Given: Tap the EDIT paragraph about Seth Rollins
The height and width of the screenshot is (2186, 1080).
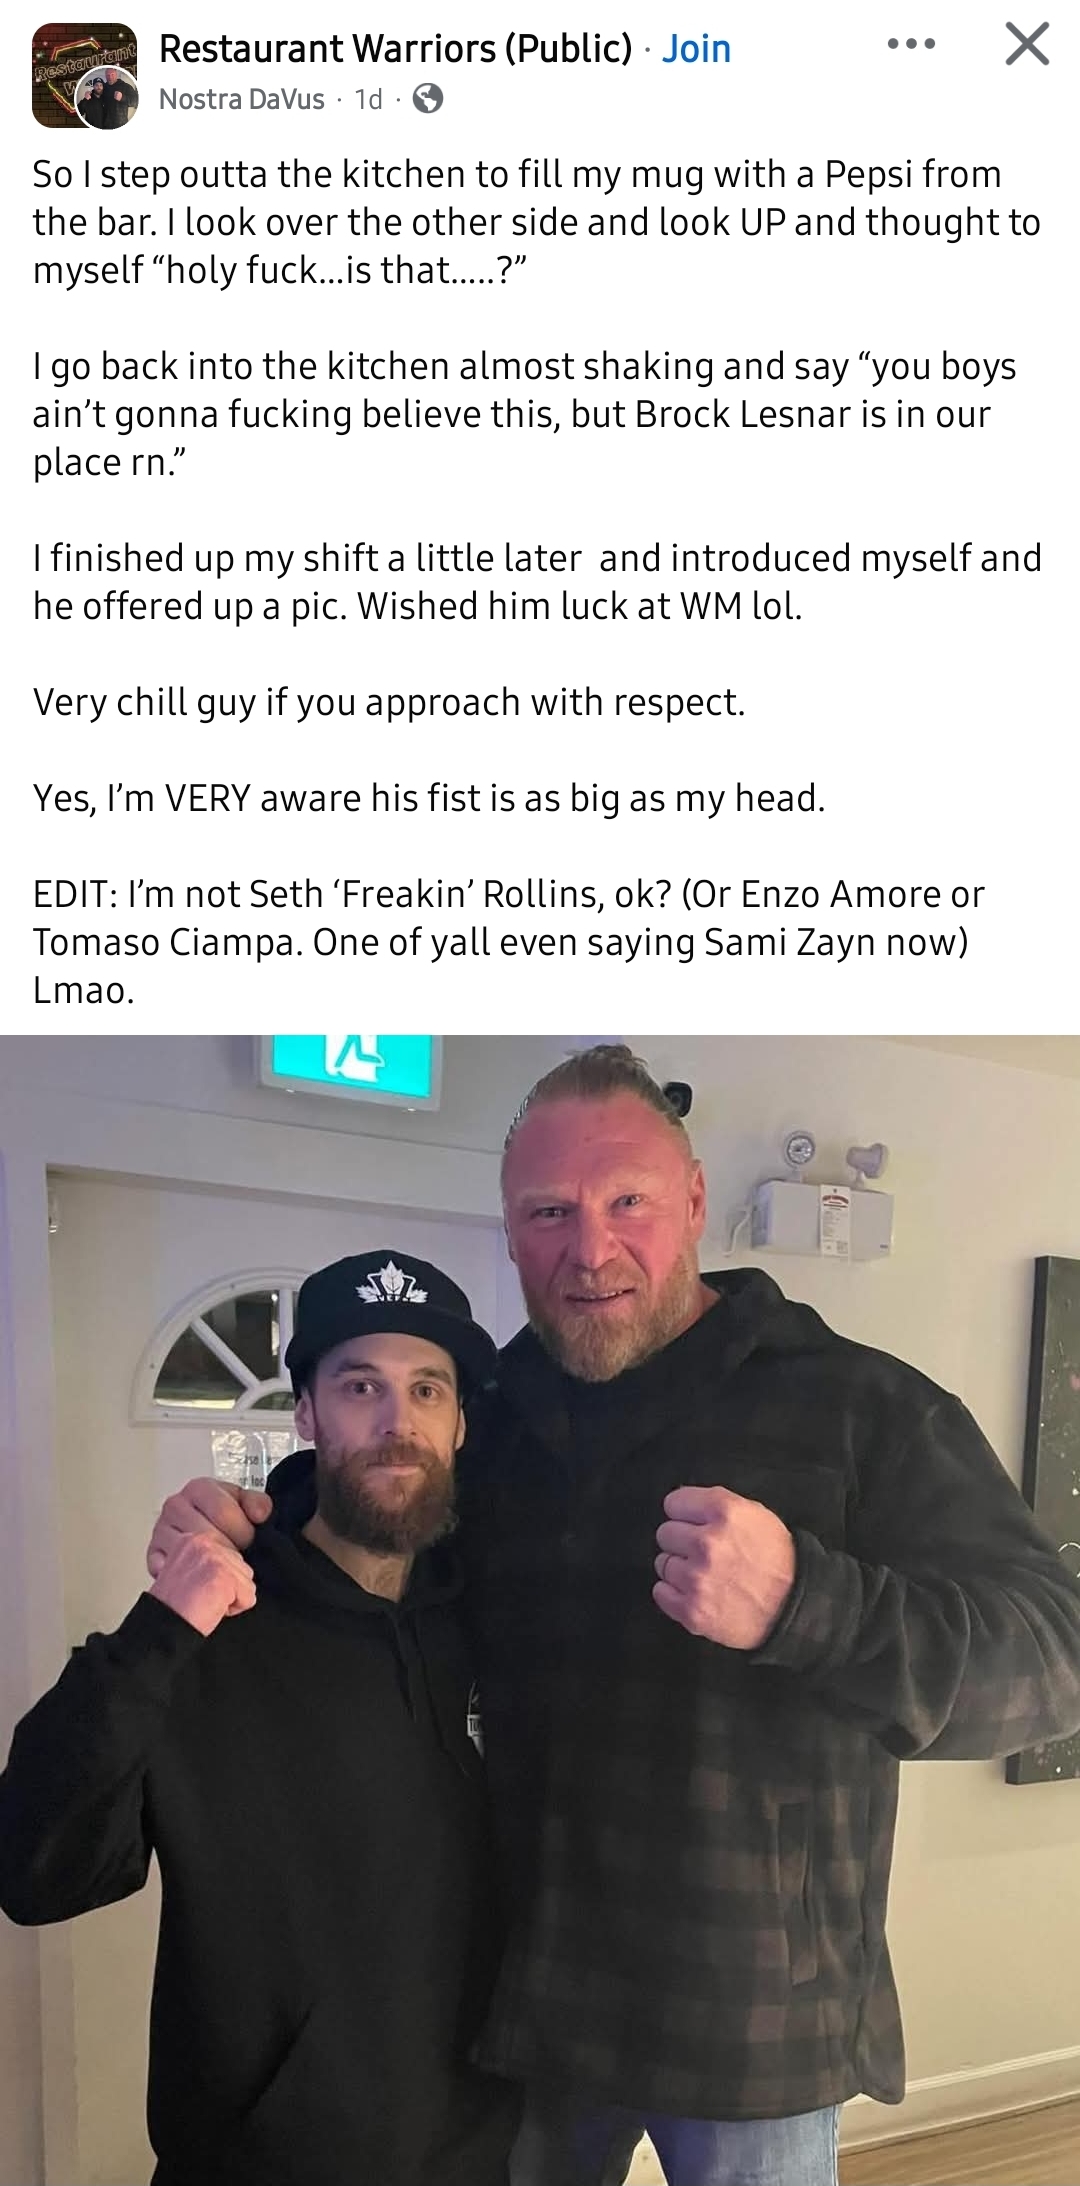Looking at the screenshot, I should coord(508,942).
